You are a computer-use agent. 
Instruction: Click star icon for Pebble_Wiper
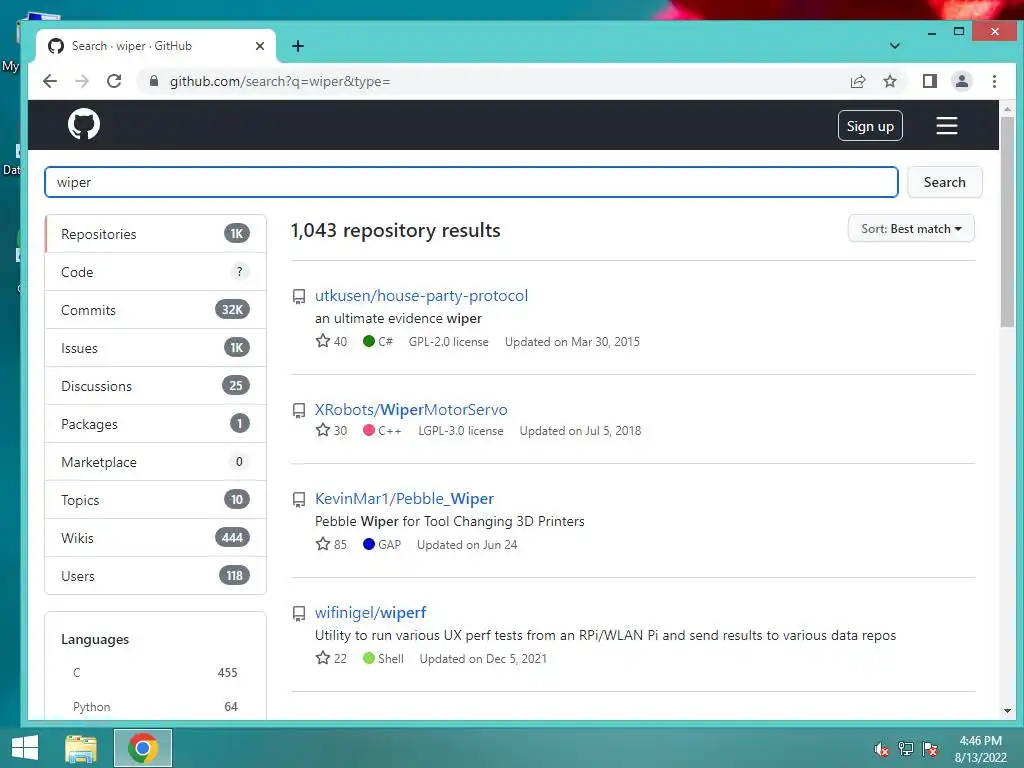pos(323,544)
